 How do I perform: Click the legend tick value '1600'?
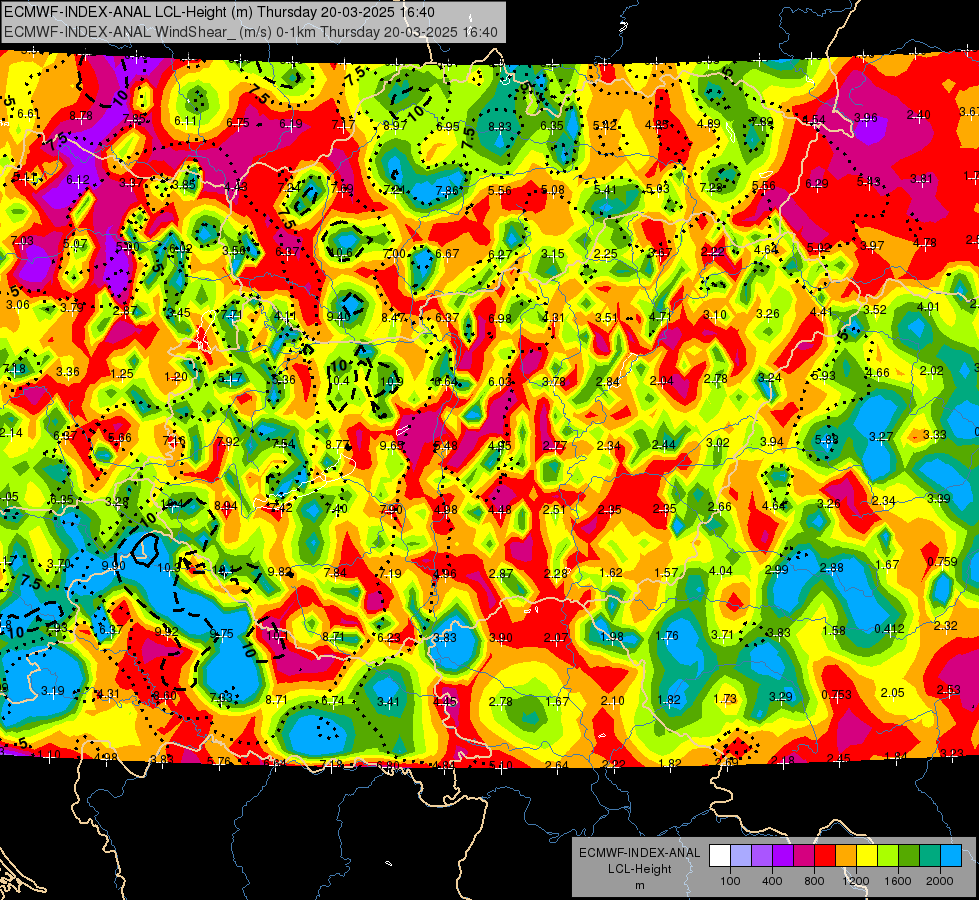click(898, 881)
